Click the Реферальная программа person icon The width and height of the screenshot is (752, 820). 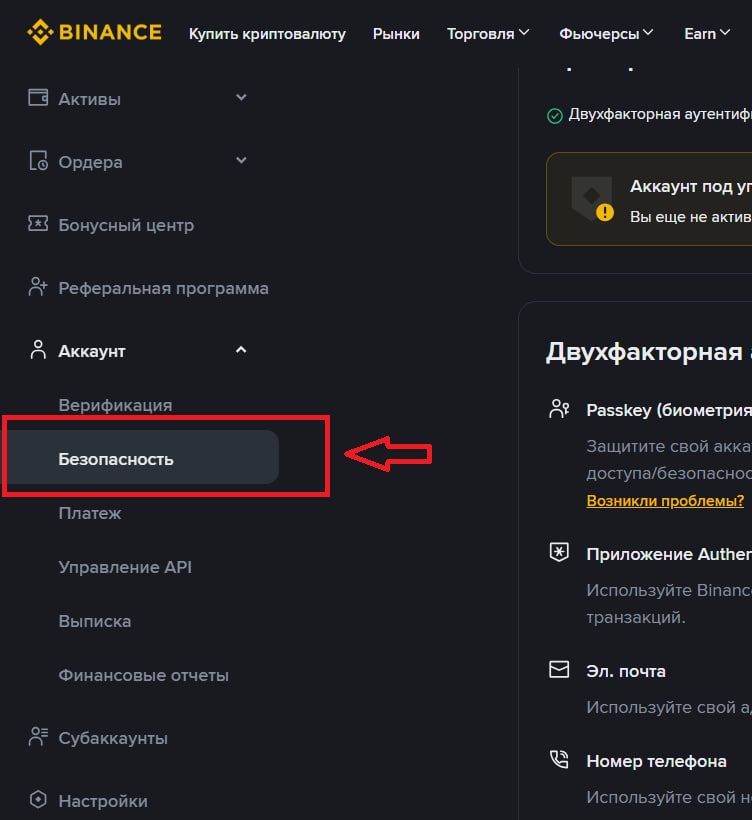(x=39, y=288)
